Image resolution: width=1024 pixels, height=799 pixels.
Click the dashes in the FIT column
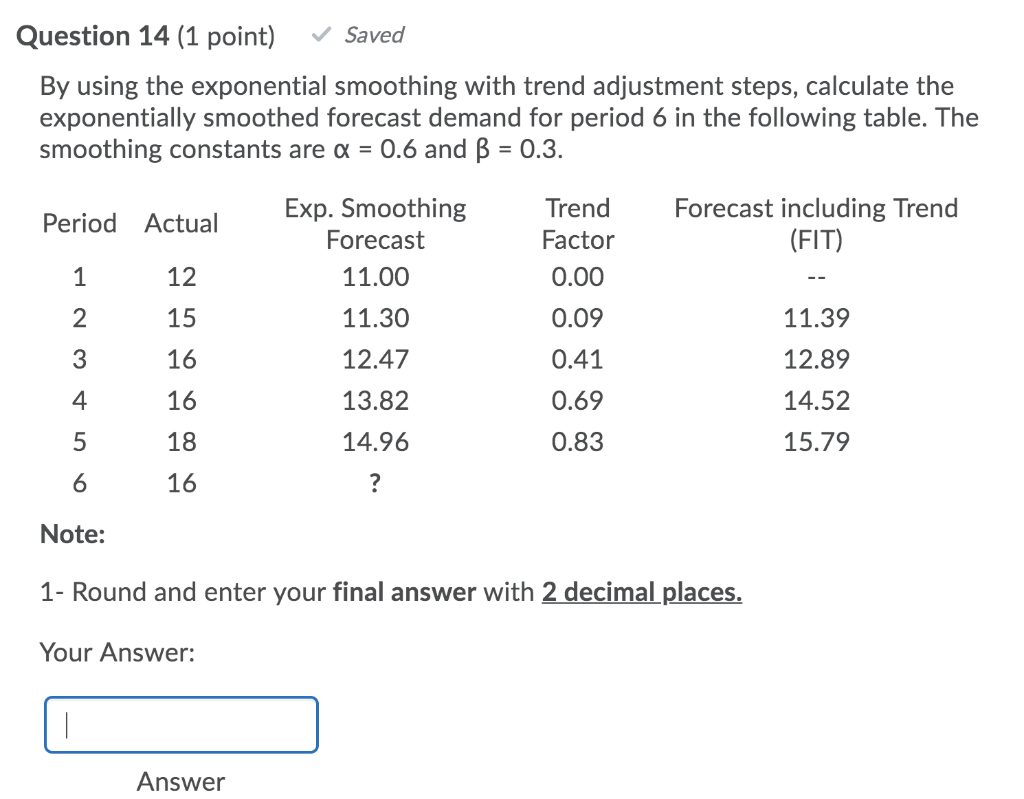pyautogui.click(x=816, y=277)
